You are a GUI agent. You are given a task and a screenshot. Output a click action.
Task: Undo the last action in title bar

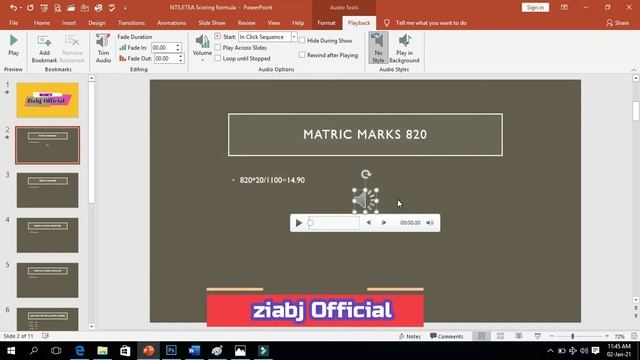(13, 7)
